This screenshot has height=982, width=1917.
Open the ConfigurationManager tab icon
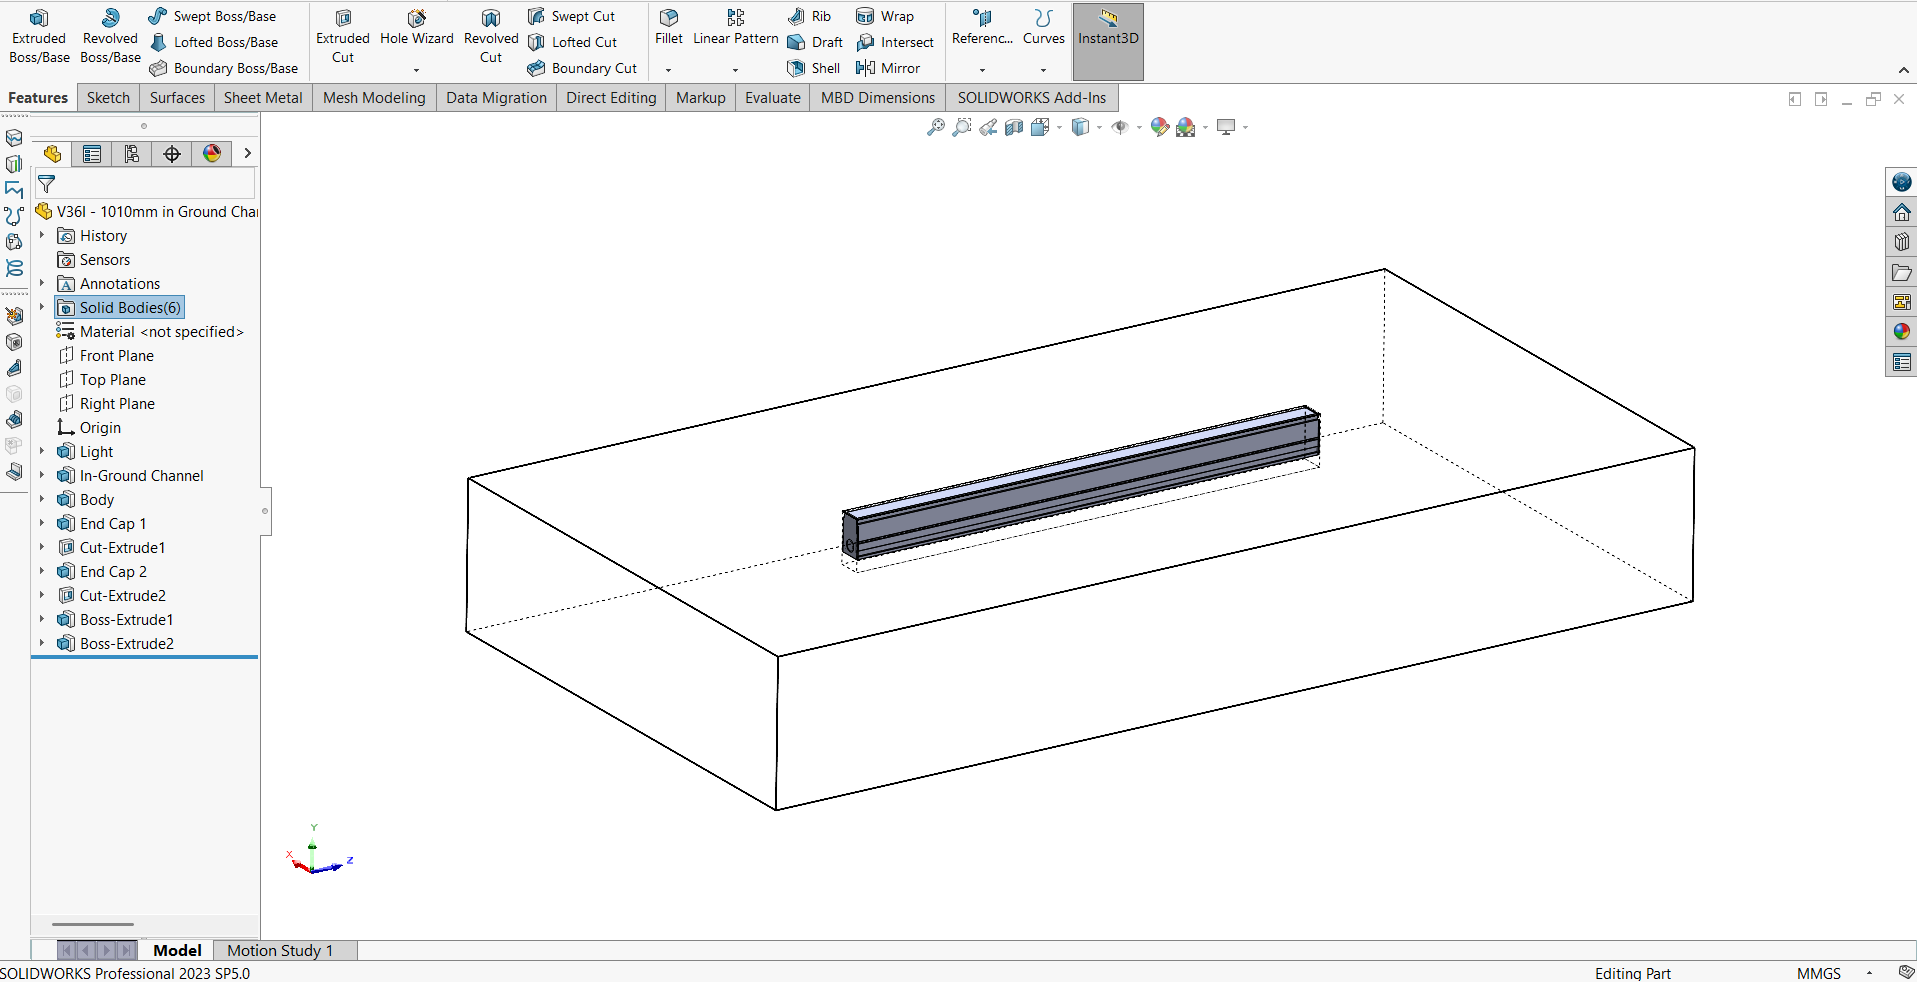[x=132, y=154]
